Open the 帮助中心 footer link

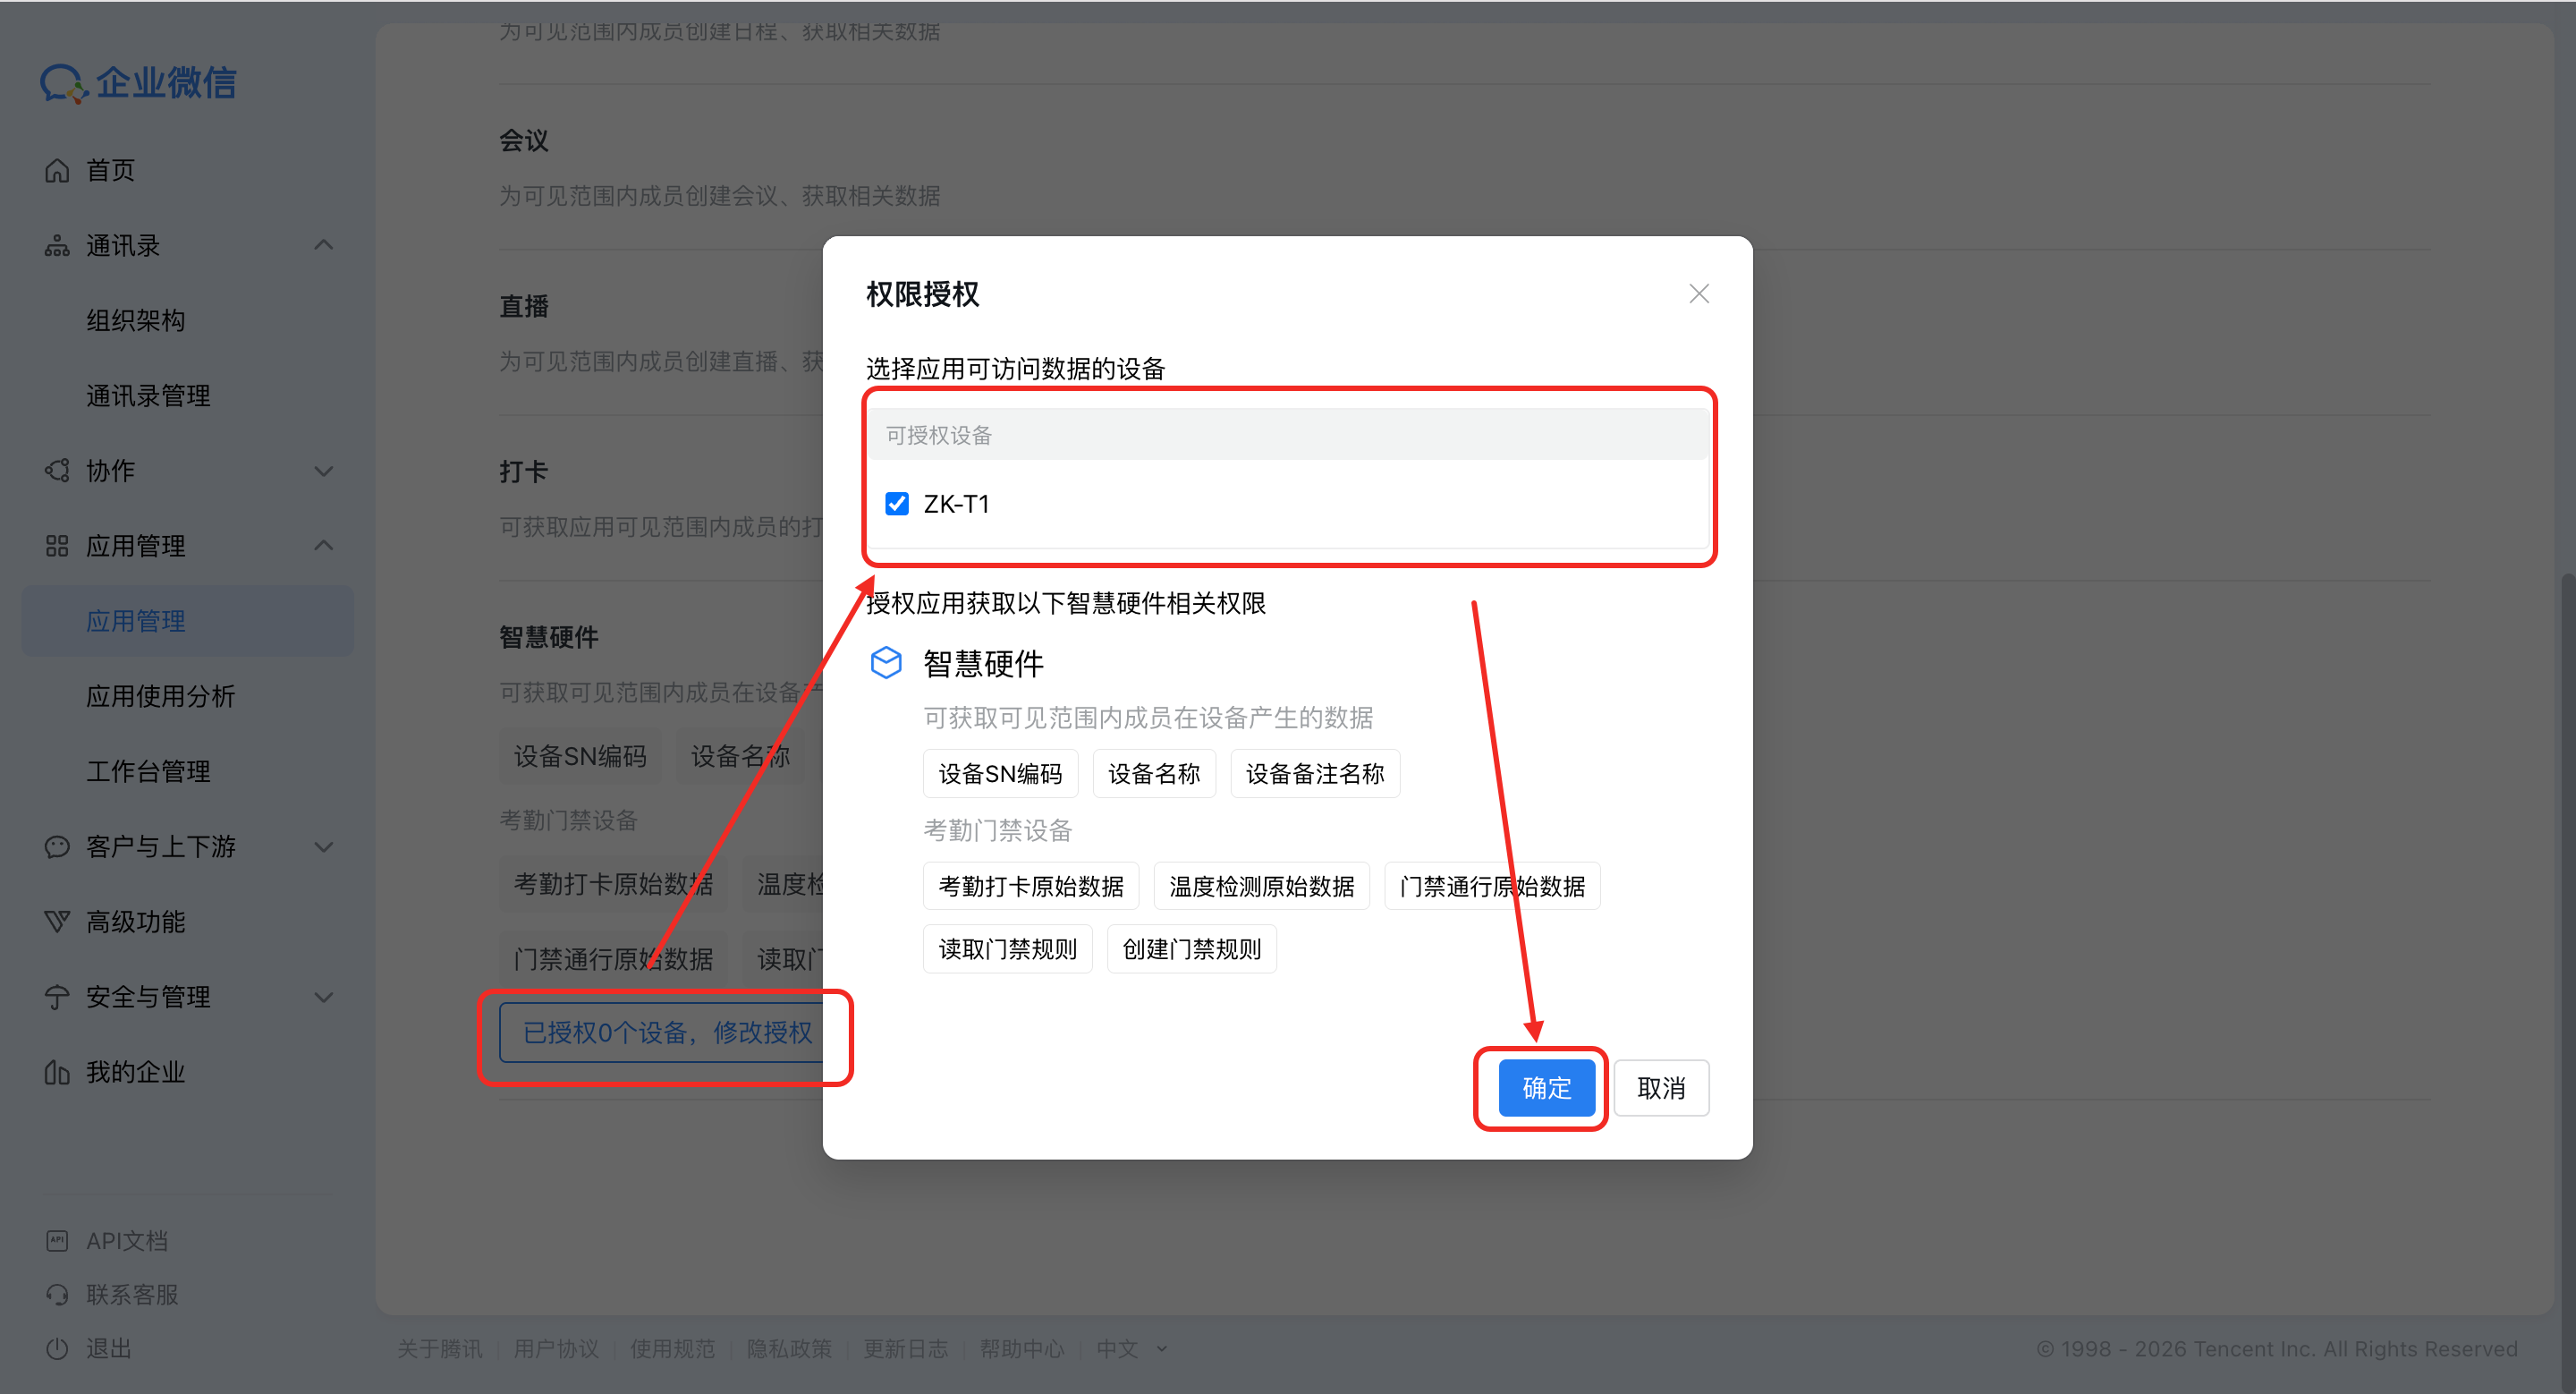[1021, 1348]
